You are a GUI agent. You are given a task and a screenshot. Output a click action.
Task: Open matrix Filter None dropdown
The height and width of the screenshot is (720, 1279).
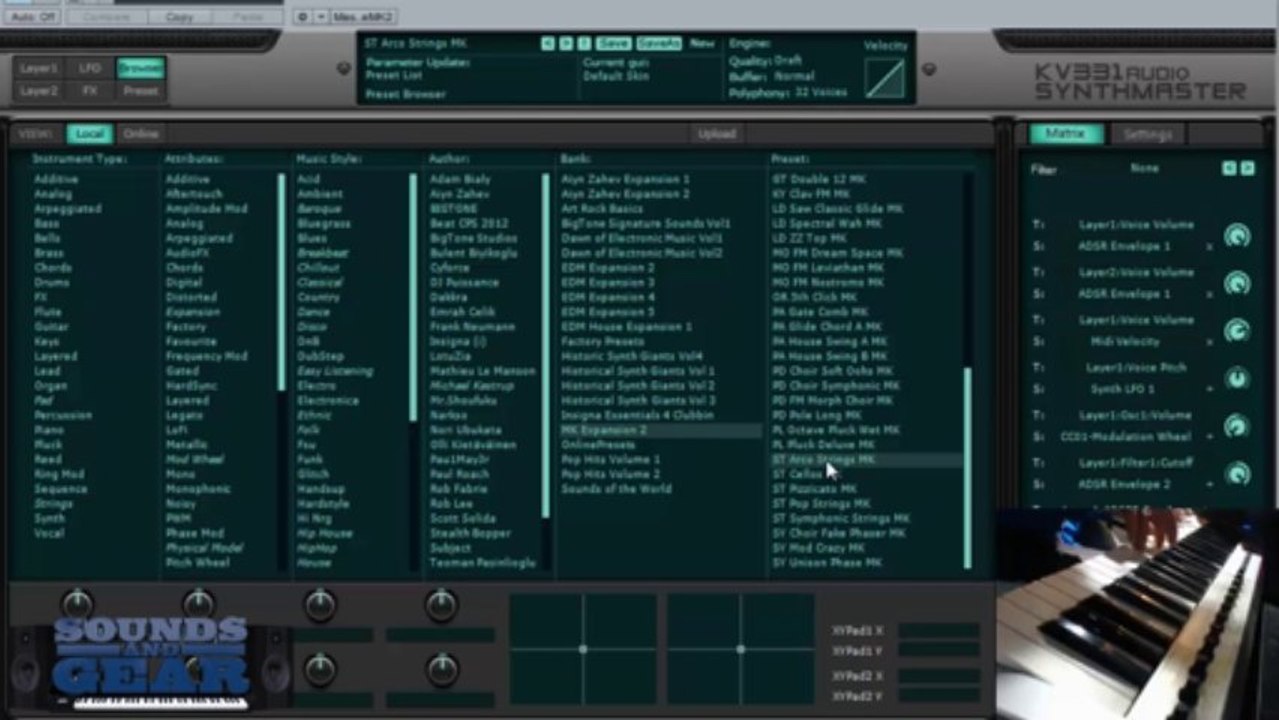point(1145,168)
